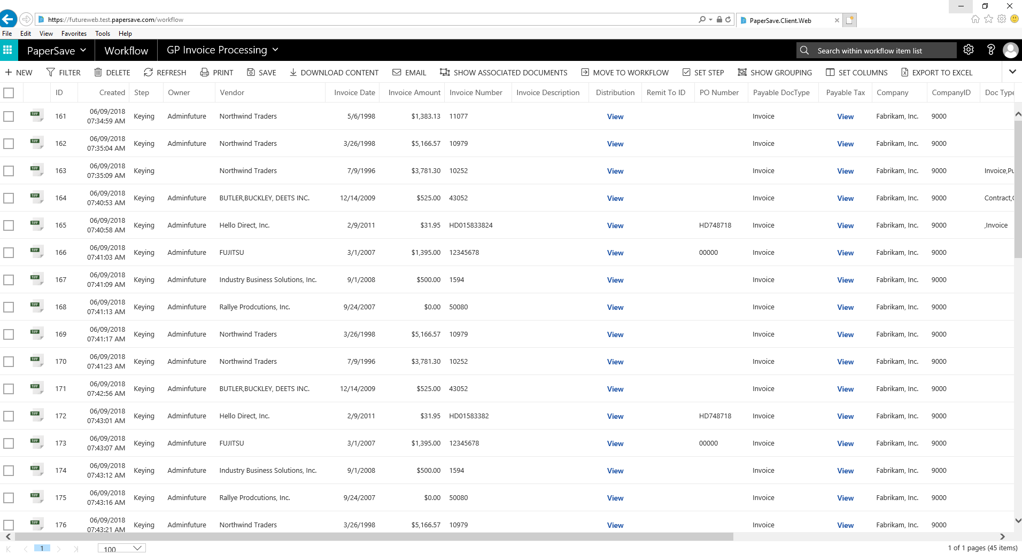This screenshot has width=1022, height=554.
Task: Open settings gear in header
Action: tap(969, 50)
